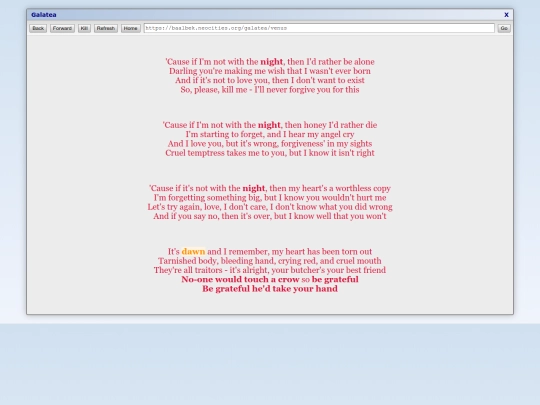Image resolution: width=540 pixels, height=405 pixels.
Task: Focus the URL address field
Action: click(319, 28)
